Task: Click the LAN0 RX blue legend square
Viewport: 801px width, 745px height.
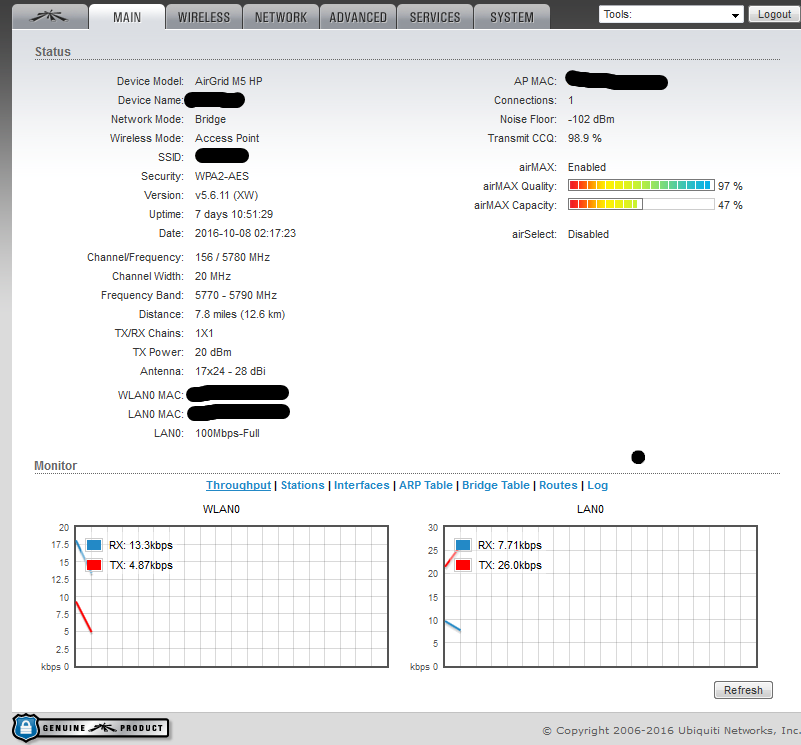Action: (x=463, y=545)
